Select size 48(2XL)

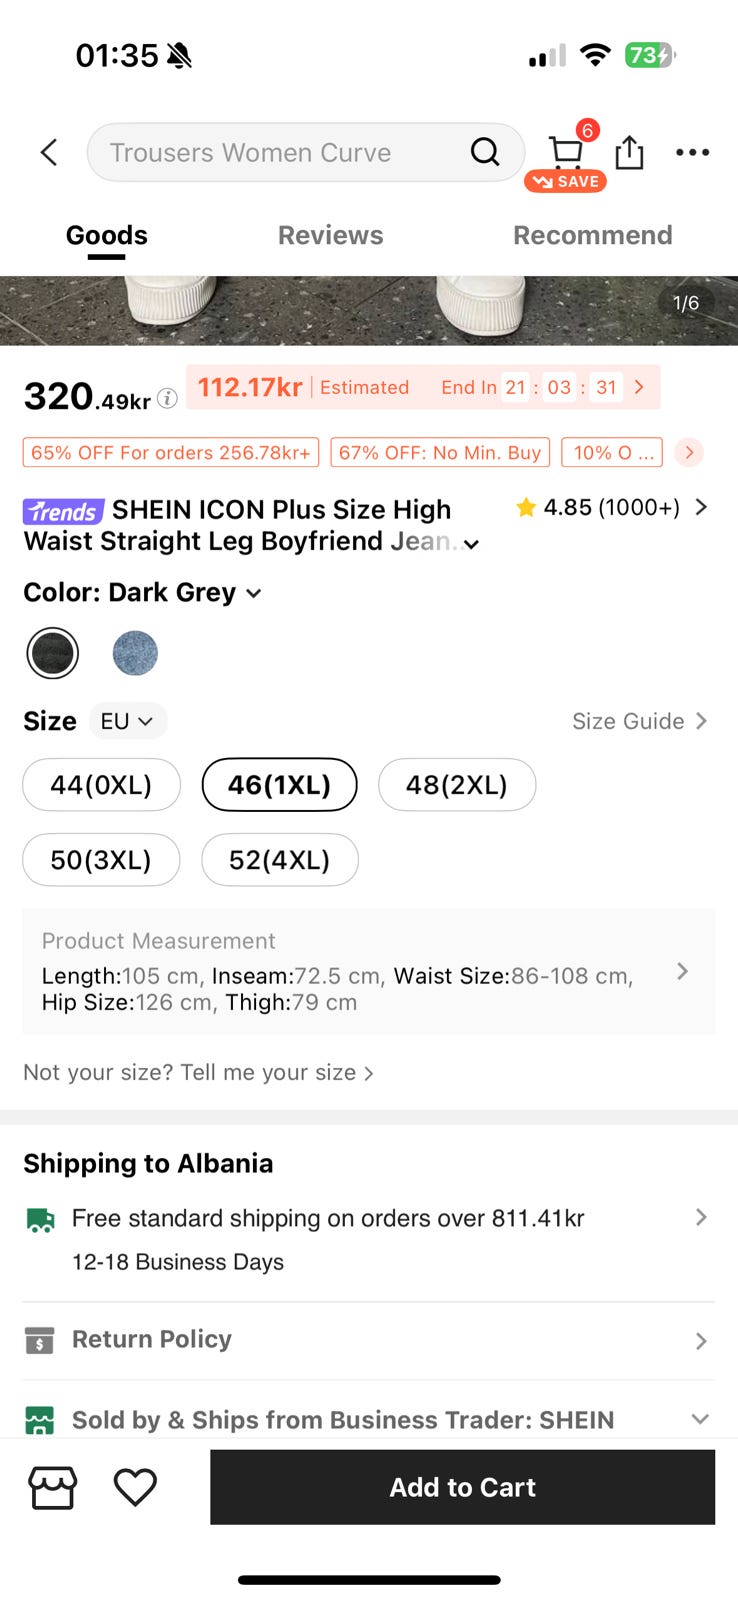pos(456,785)
